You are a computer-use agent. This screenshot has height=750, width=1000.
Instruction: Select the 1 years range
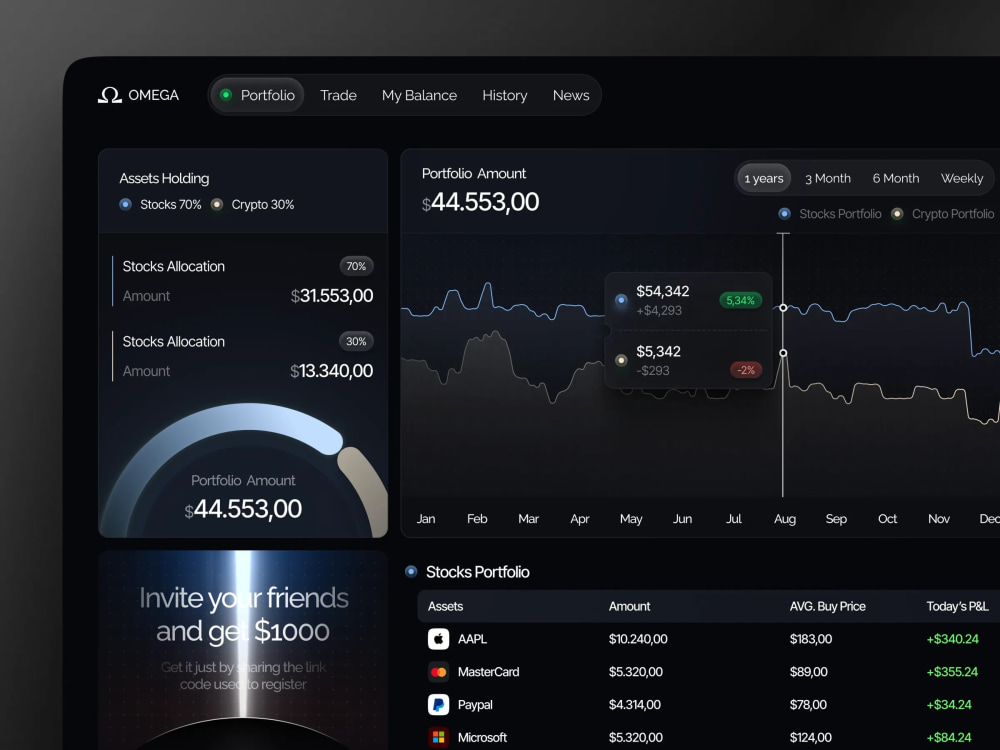tap(764, 179)
